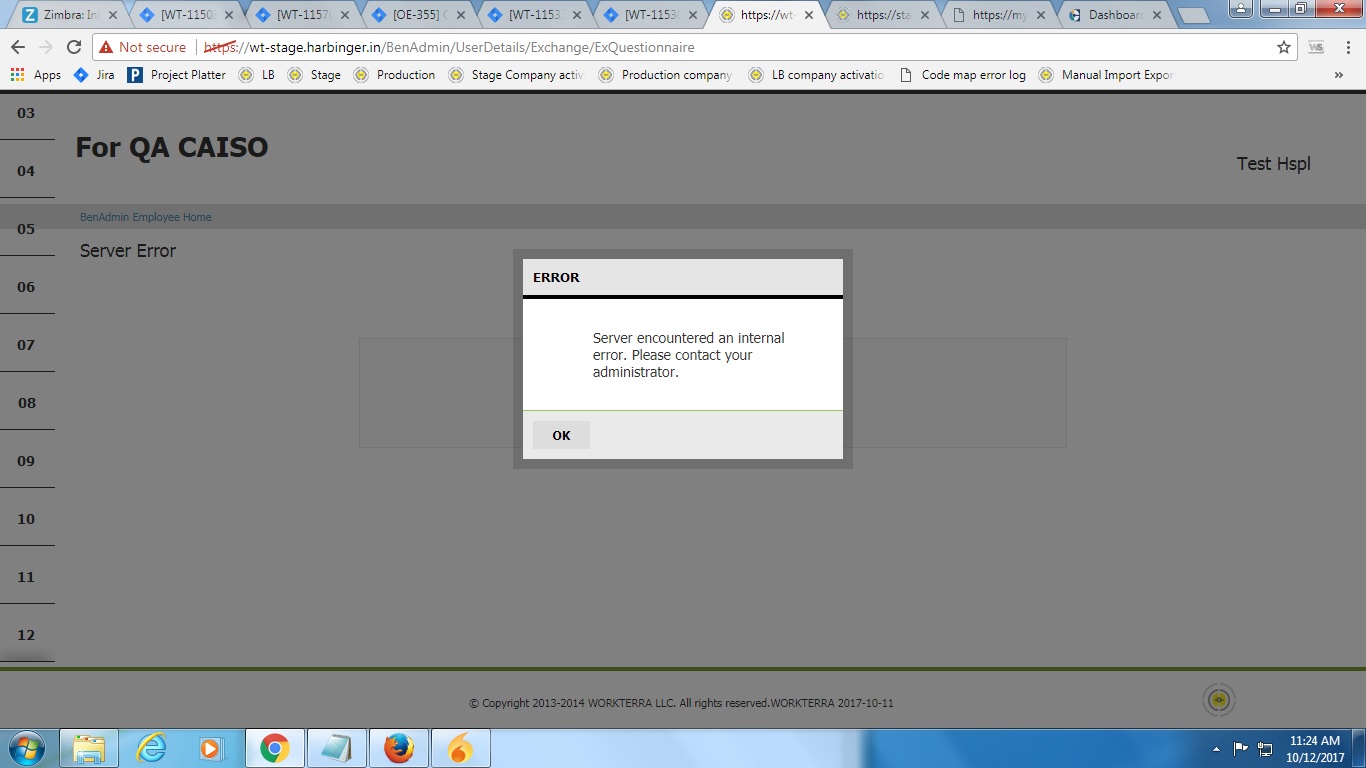1366x768 pixels.
Task: Open the Code map error log bookmark
Action: pos(962,75)
